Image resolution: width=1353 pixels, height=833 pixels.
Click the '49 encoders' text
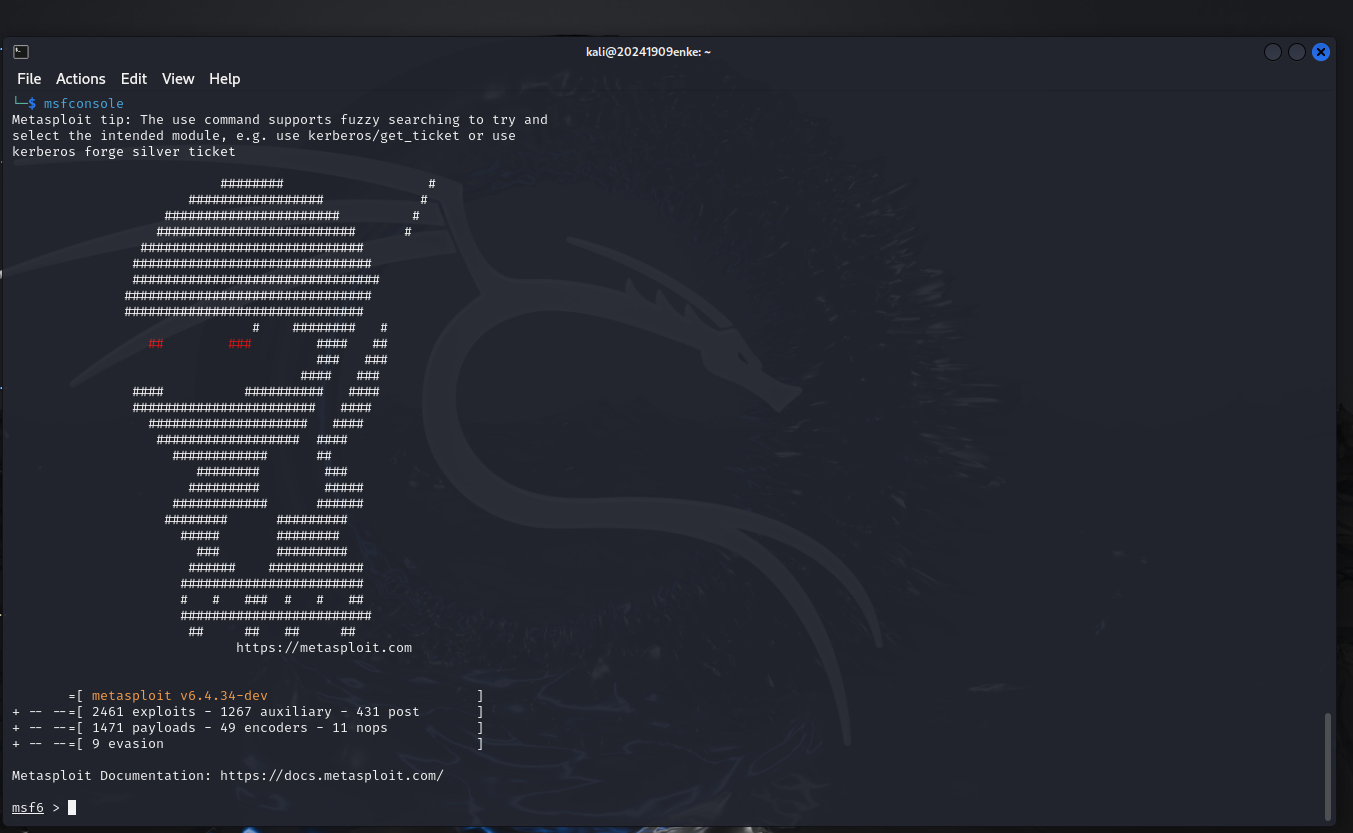click(264, 727)
